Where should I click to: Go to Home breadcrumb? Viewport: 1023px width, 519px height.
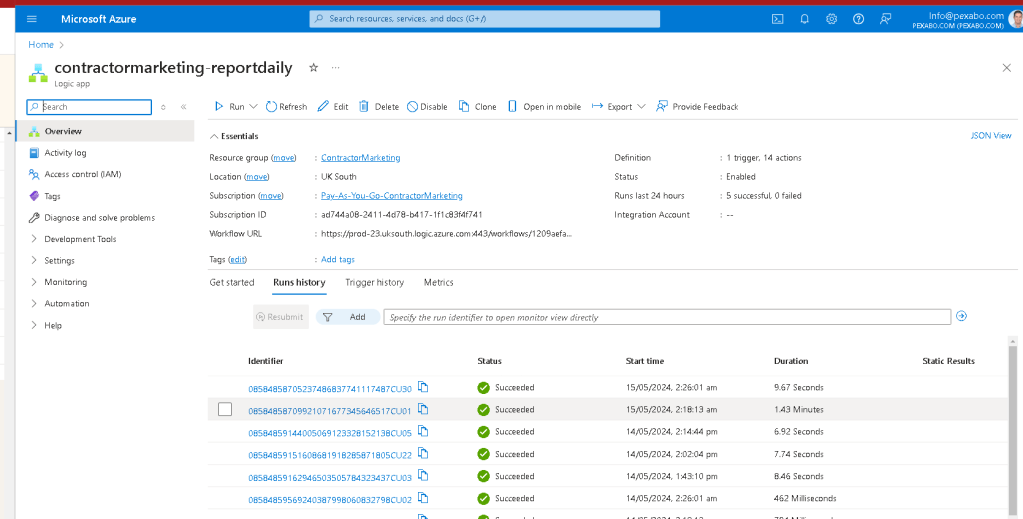click(x=40, y=44)
